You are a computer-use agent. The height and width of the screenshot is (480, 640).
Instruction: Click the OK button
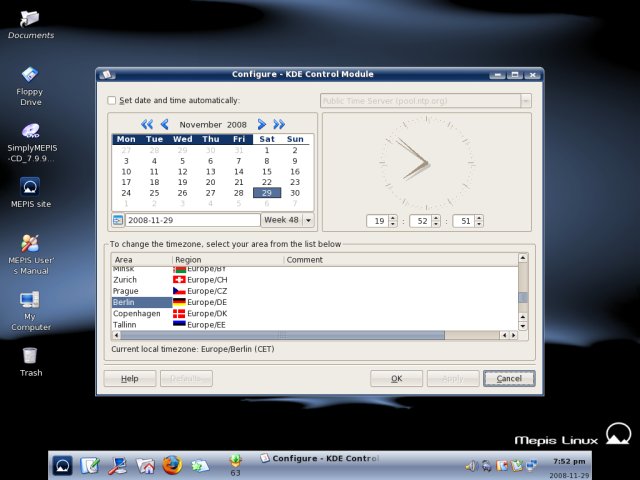(396, 379)
